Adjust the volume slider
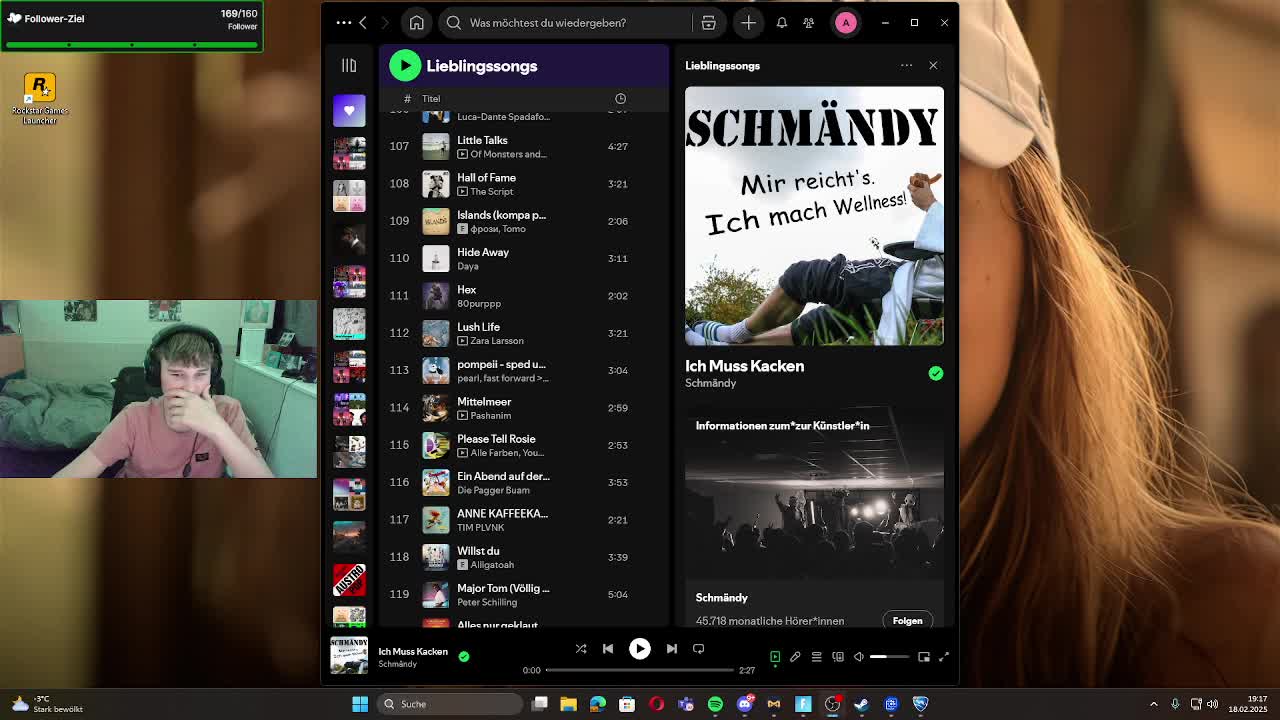The height and width of the screenshot is (720, 1280). tap(889, 657)
